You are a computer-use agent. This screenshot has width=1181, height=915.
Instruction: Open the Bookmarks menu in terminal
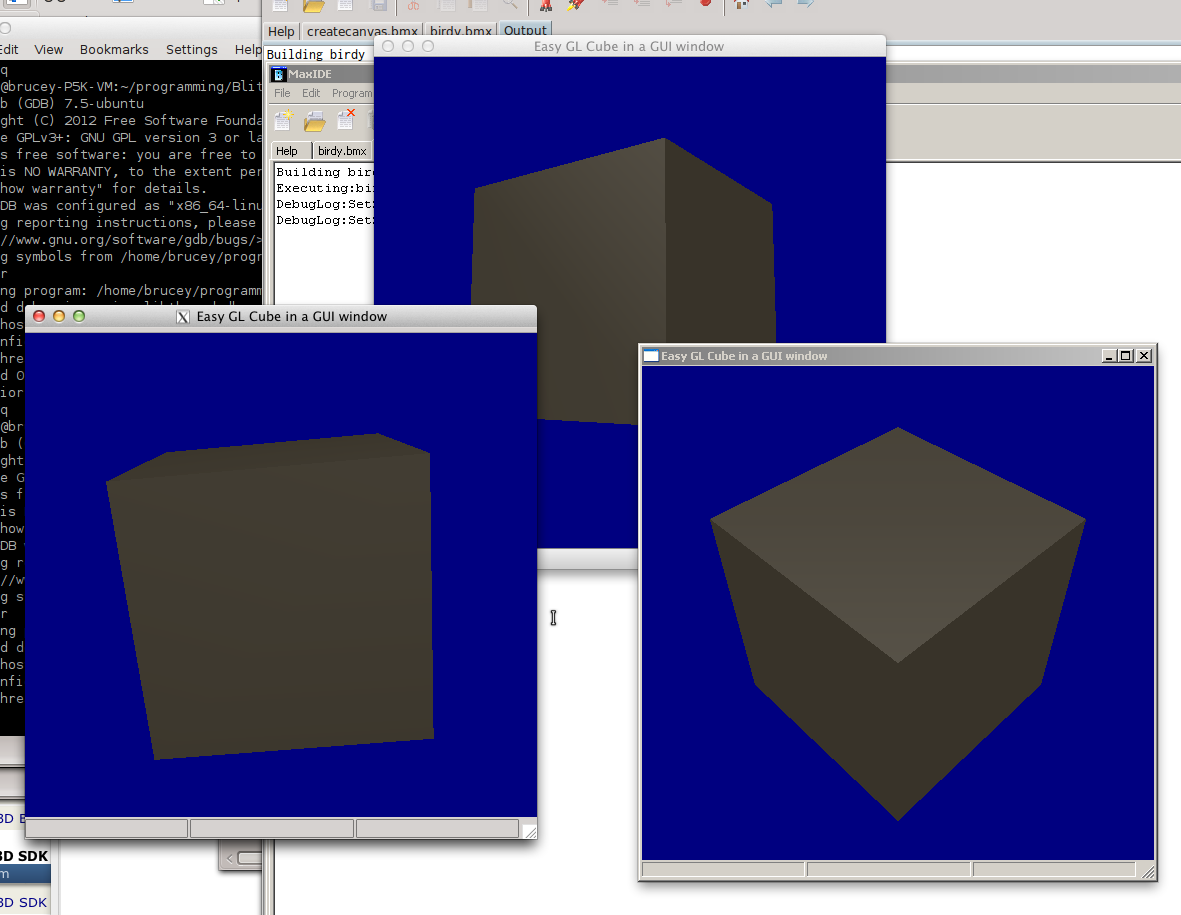(x=114, y=49)
